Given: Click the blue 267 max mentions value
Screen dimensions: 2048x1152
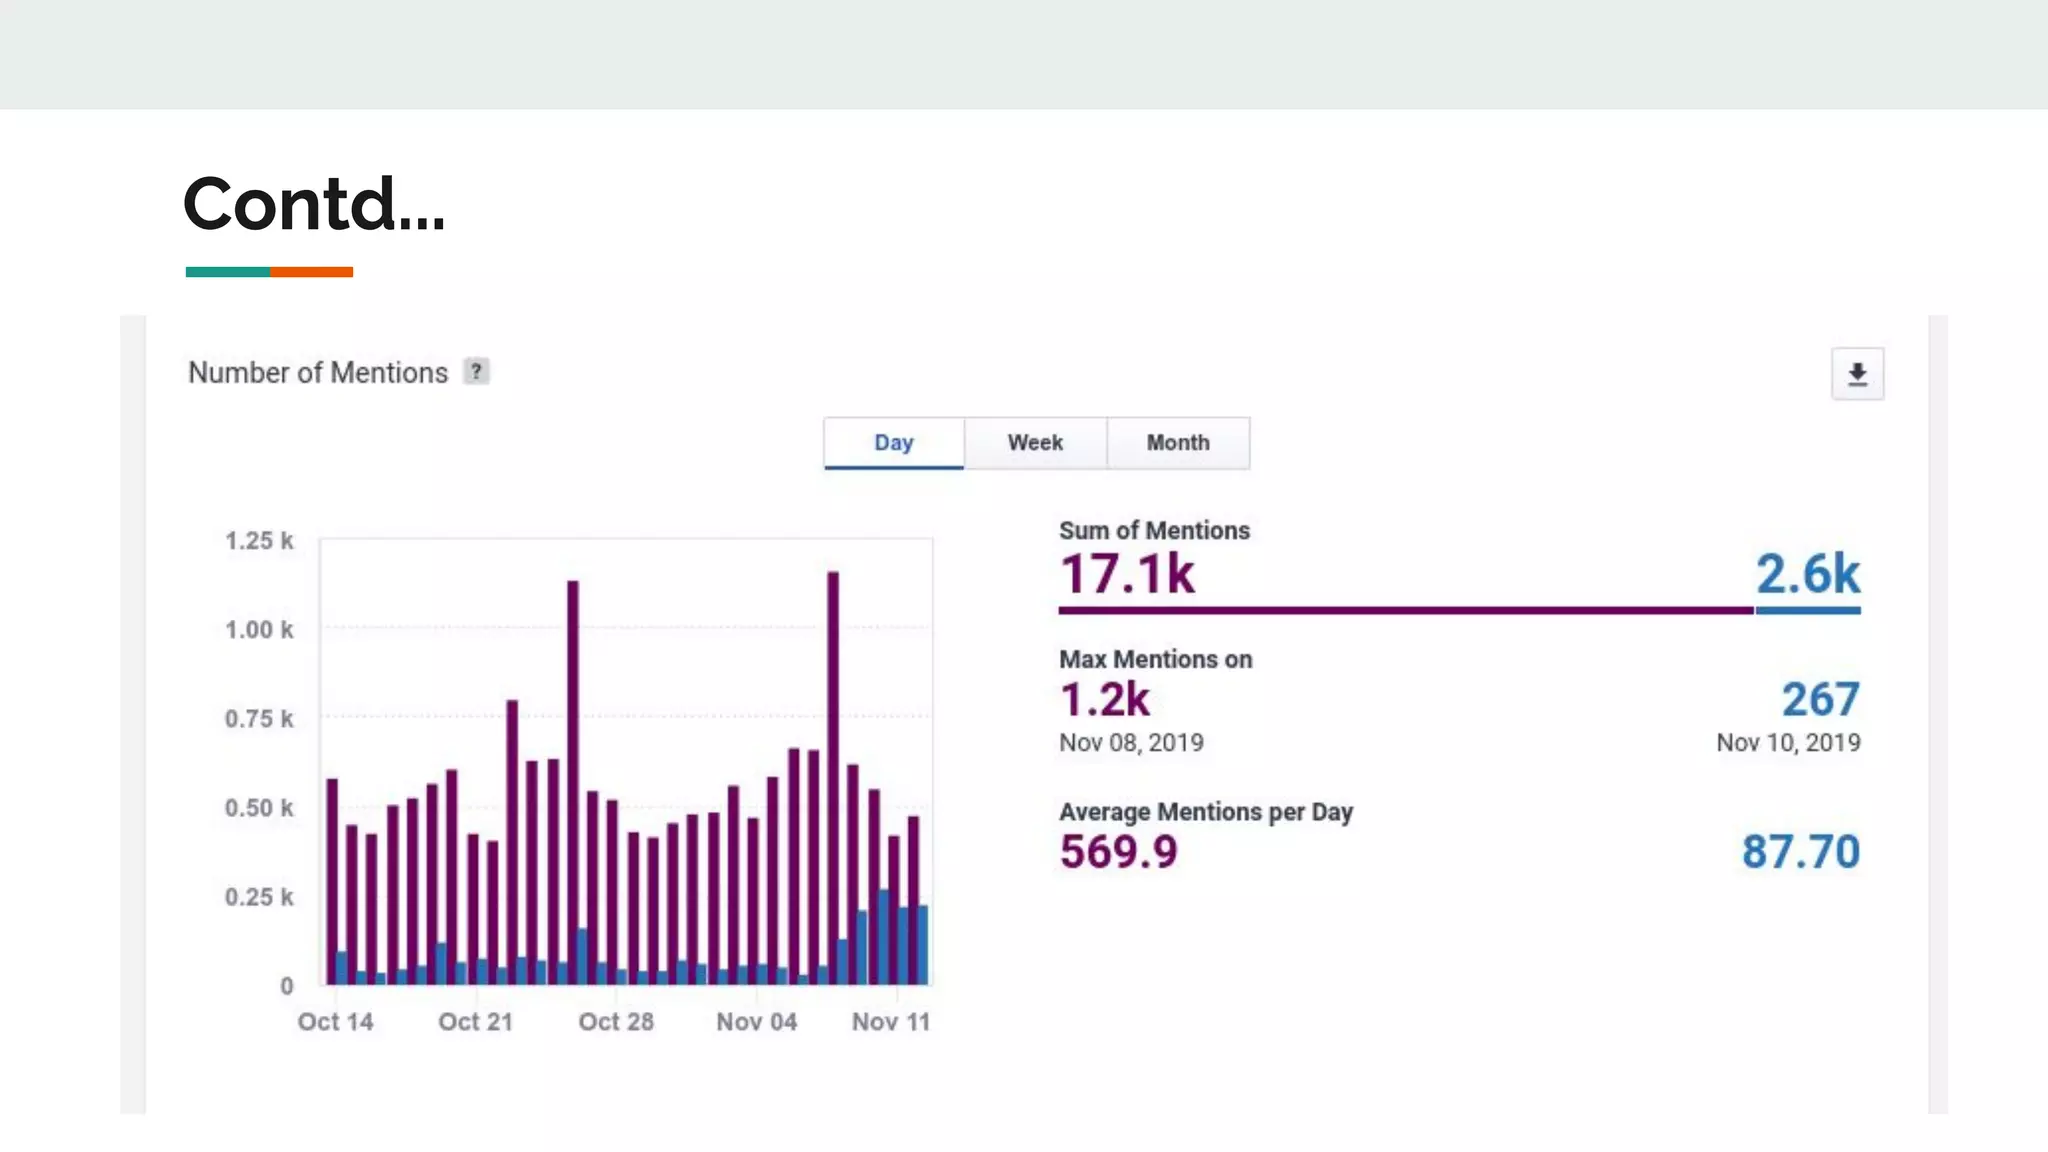Looking at the screenshot, I should coord(1820,699).
